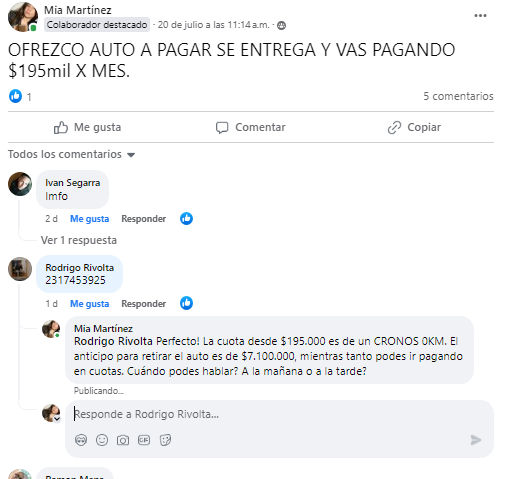Click the send arrow icon
Screen dimensions: 505x479
476,440
